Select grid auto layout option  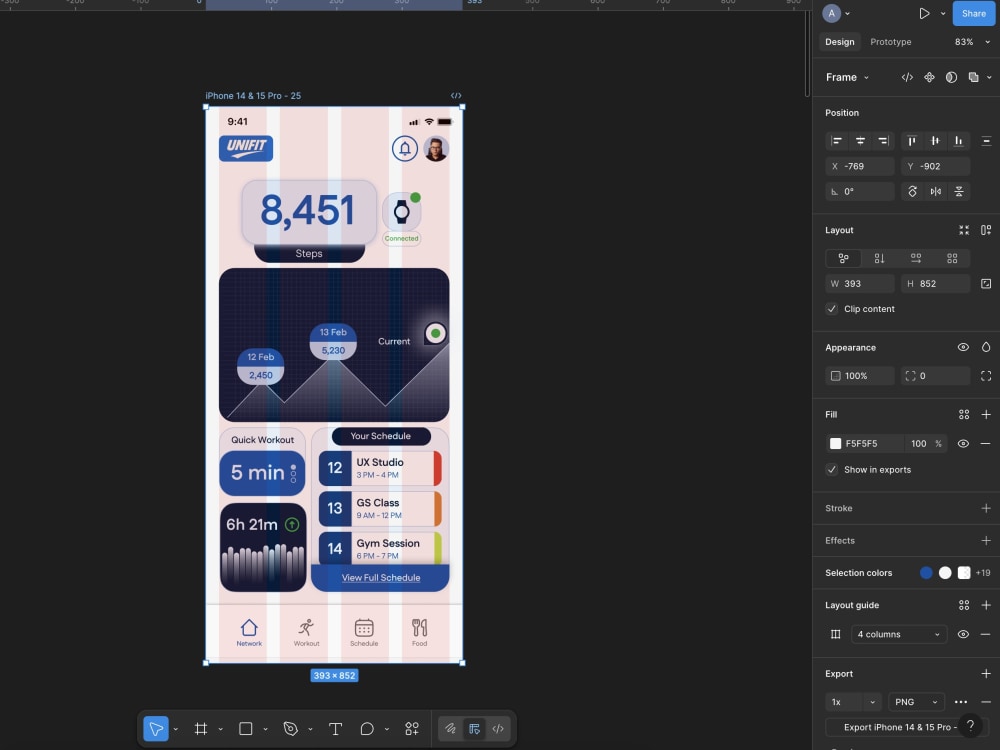tap(952, 258)
